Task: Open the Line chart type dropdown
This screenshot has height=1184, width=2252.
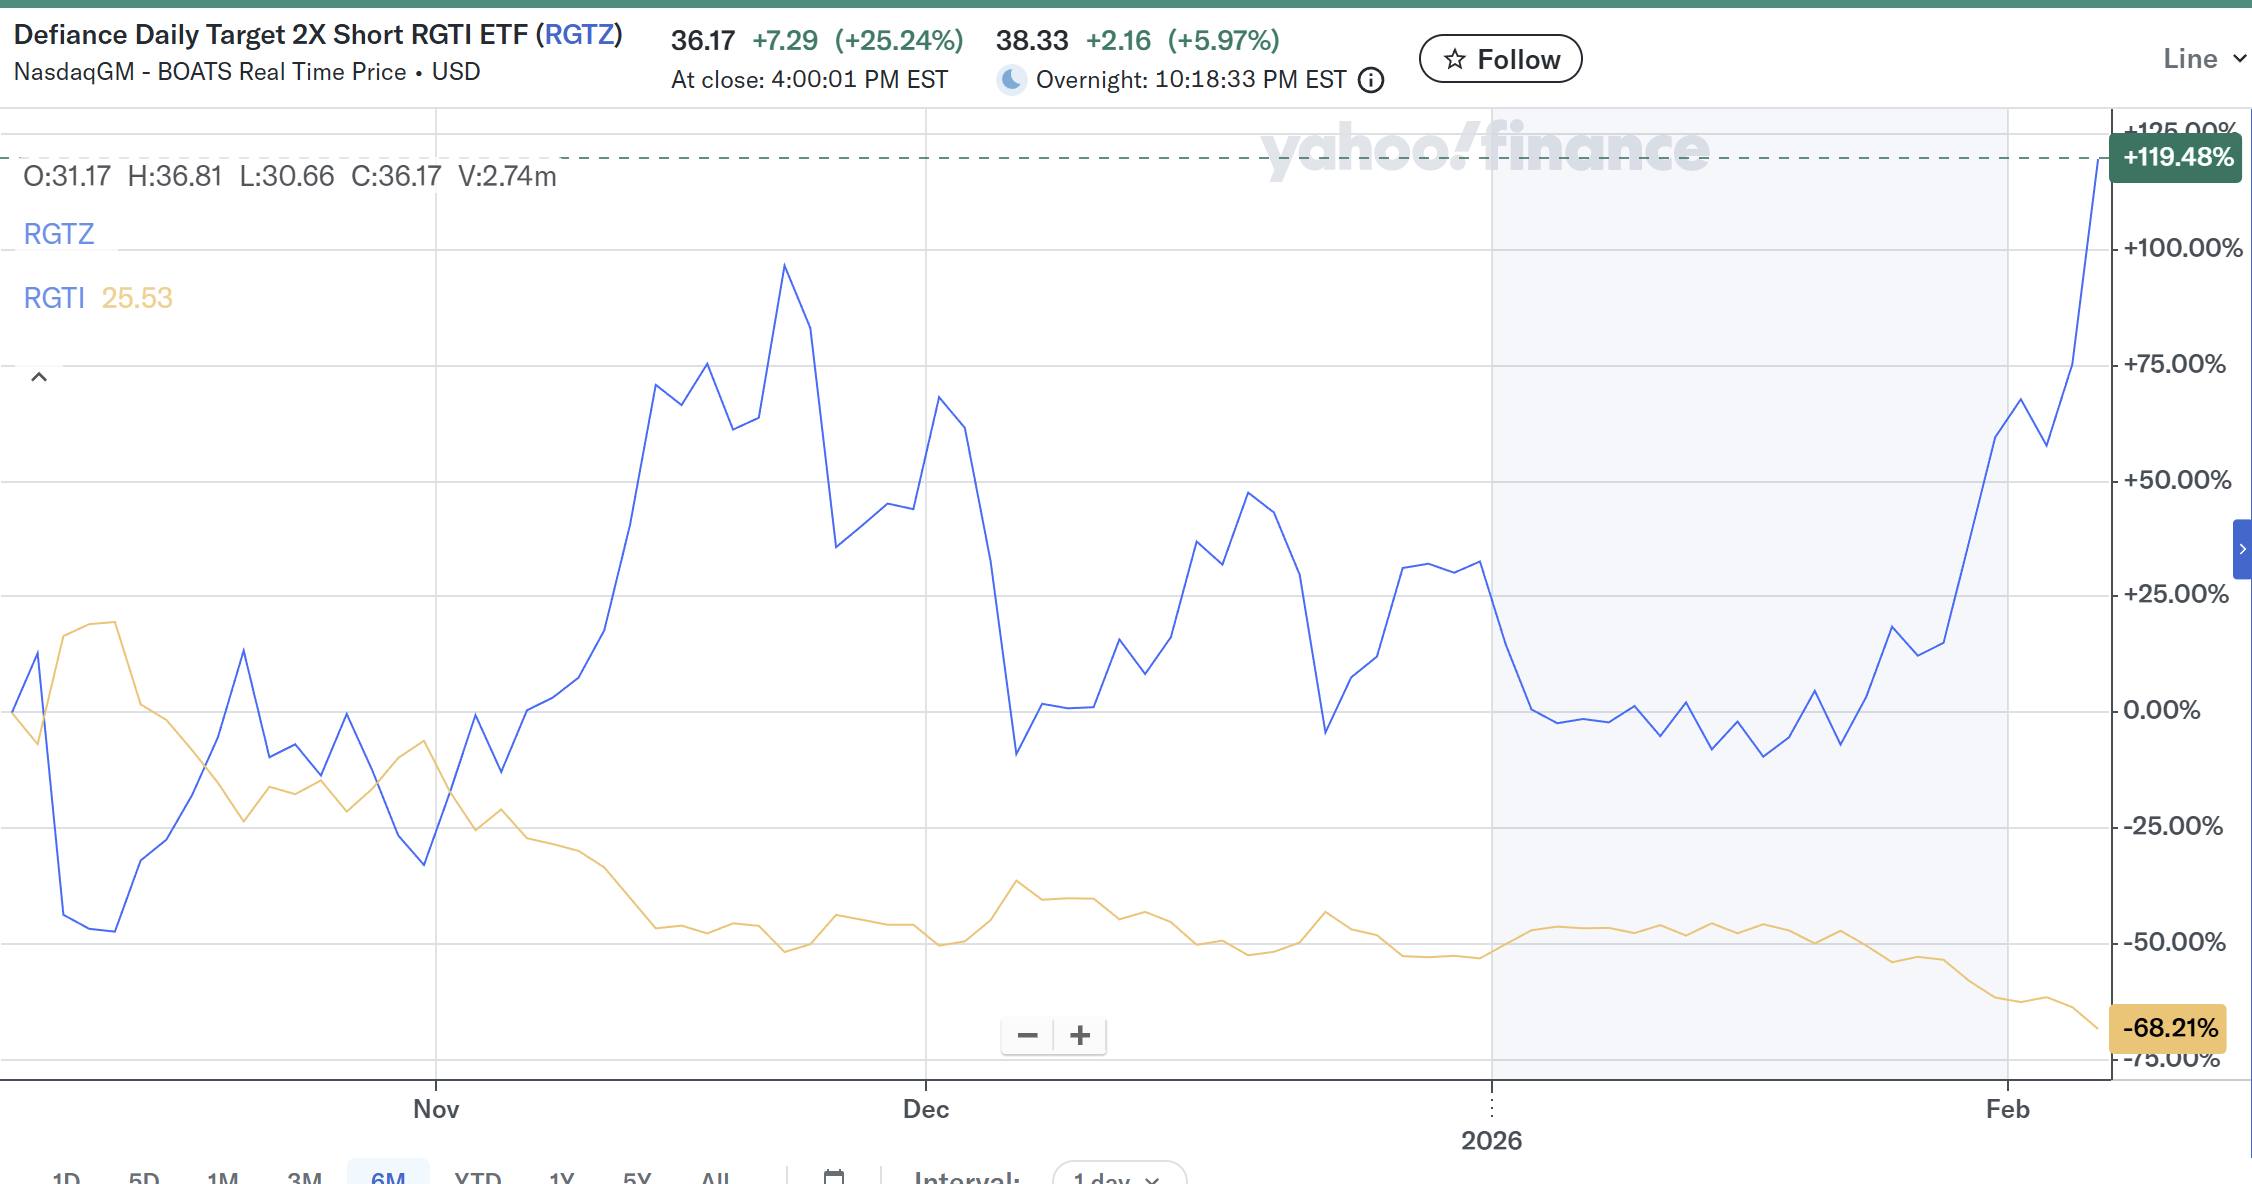Action: tap(2203, 59)
